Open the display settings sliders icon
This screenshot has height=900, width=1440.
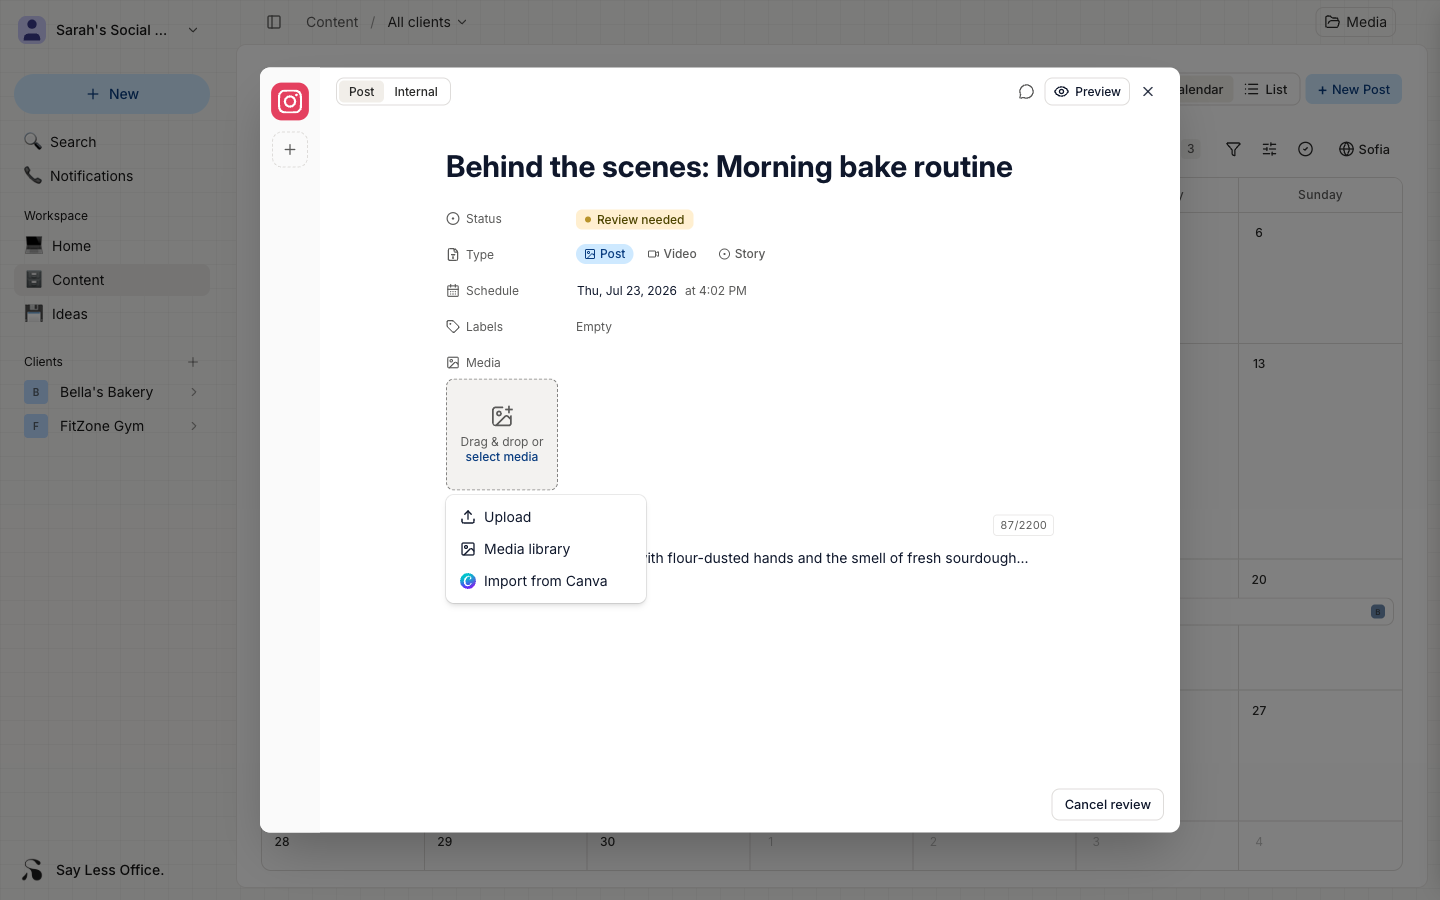(x=1269, y=149)
